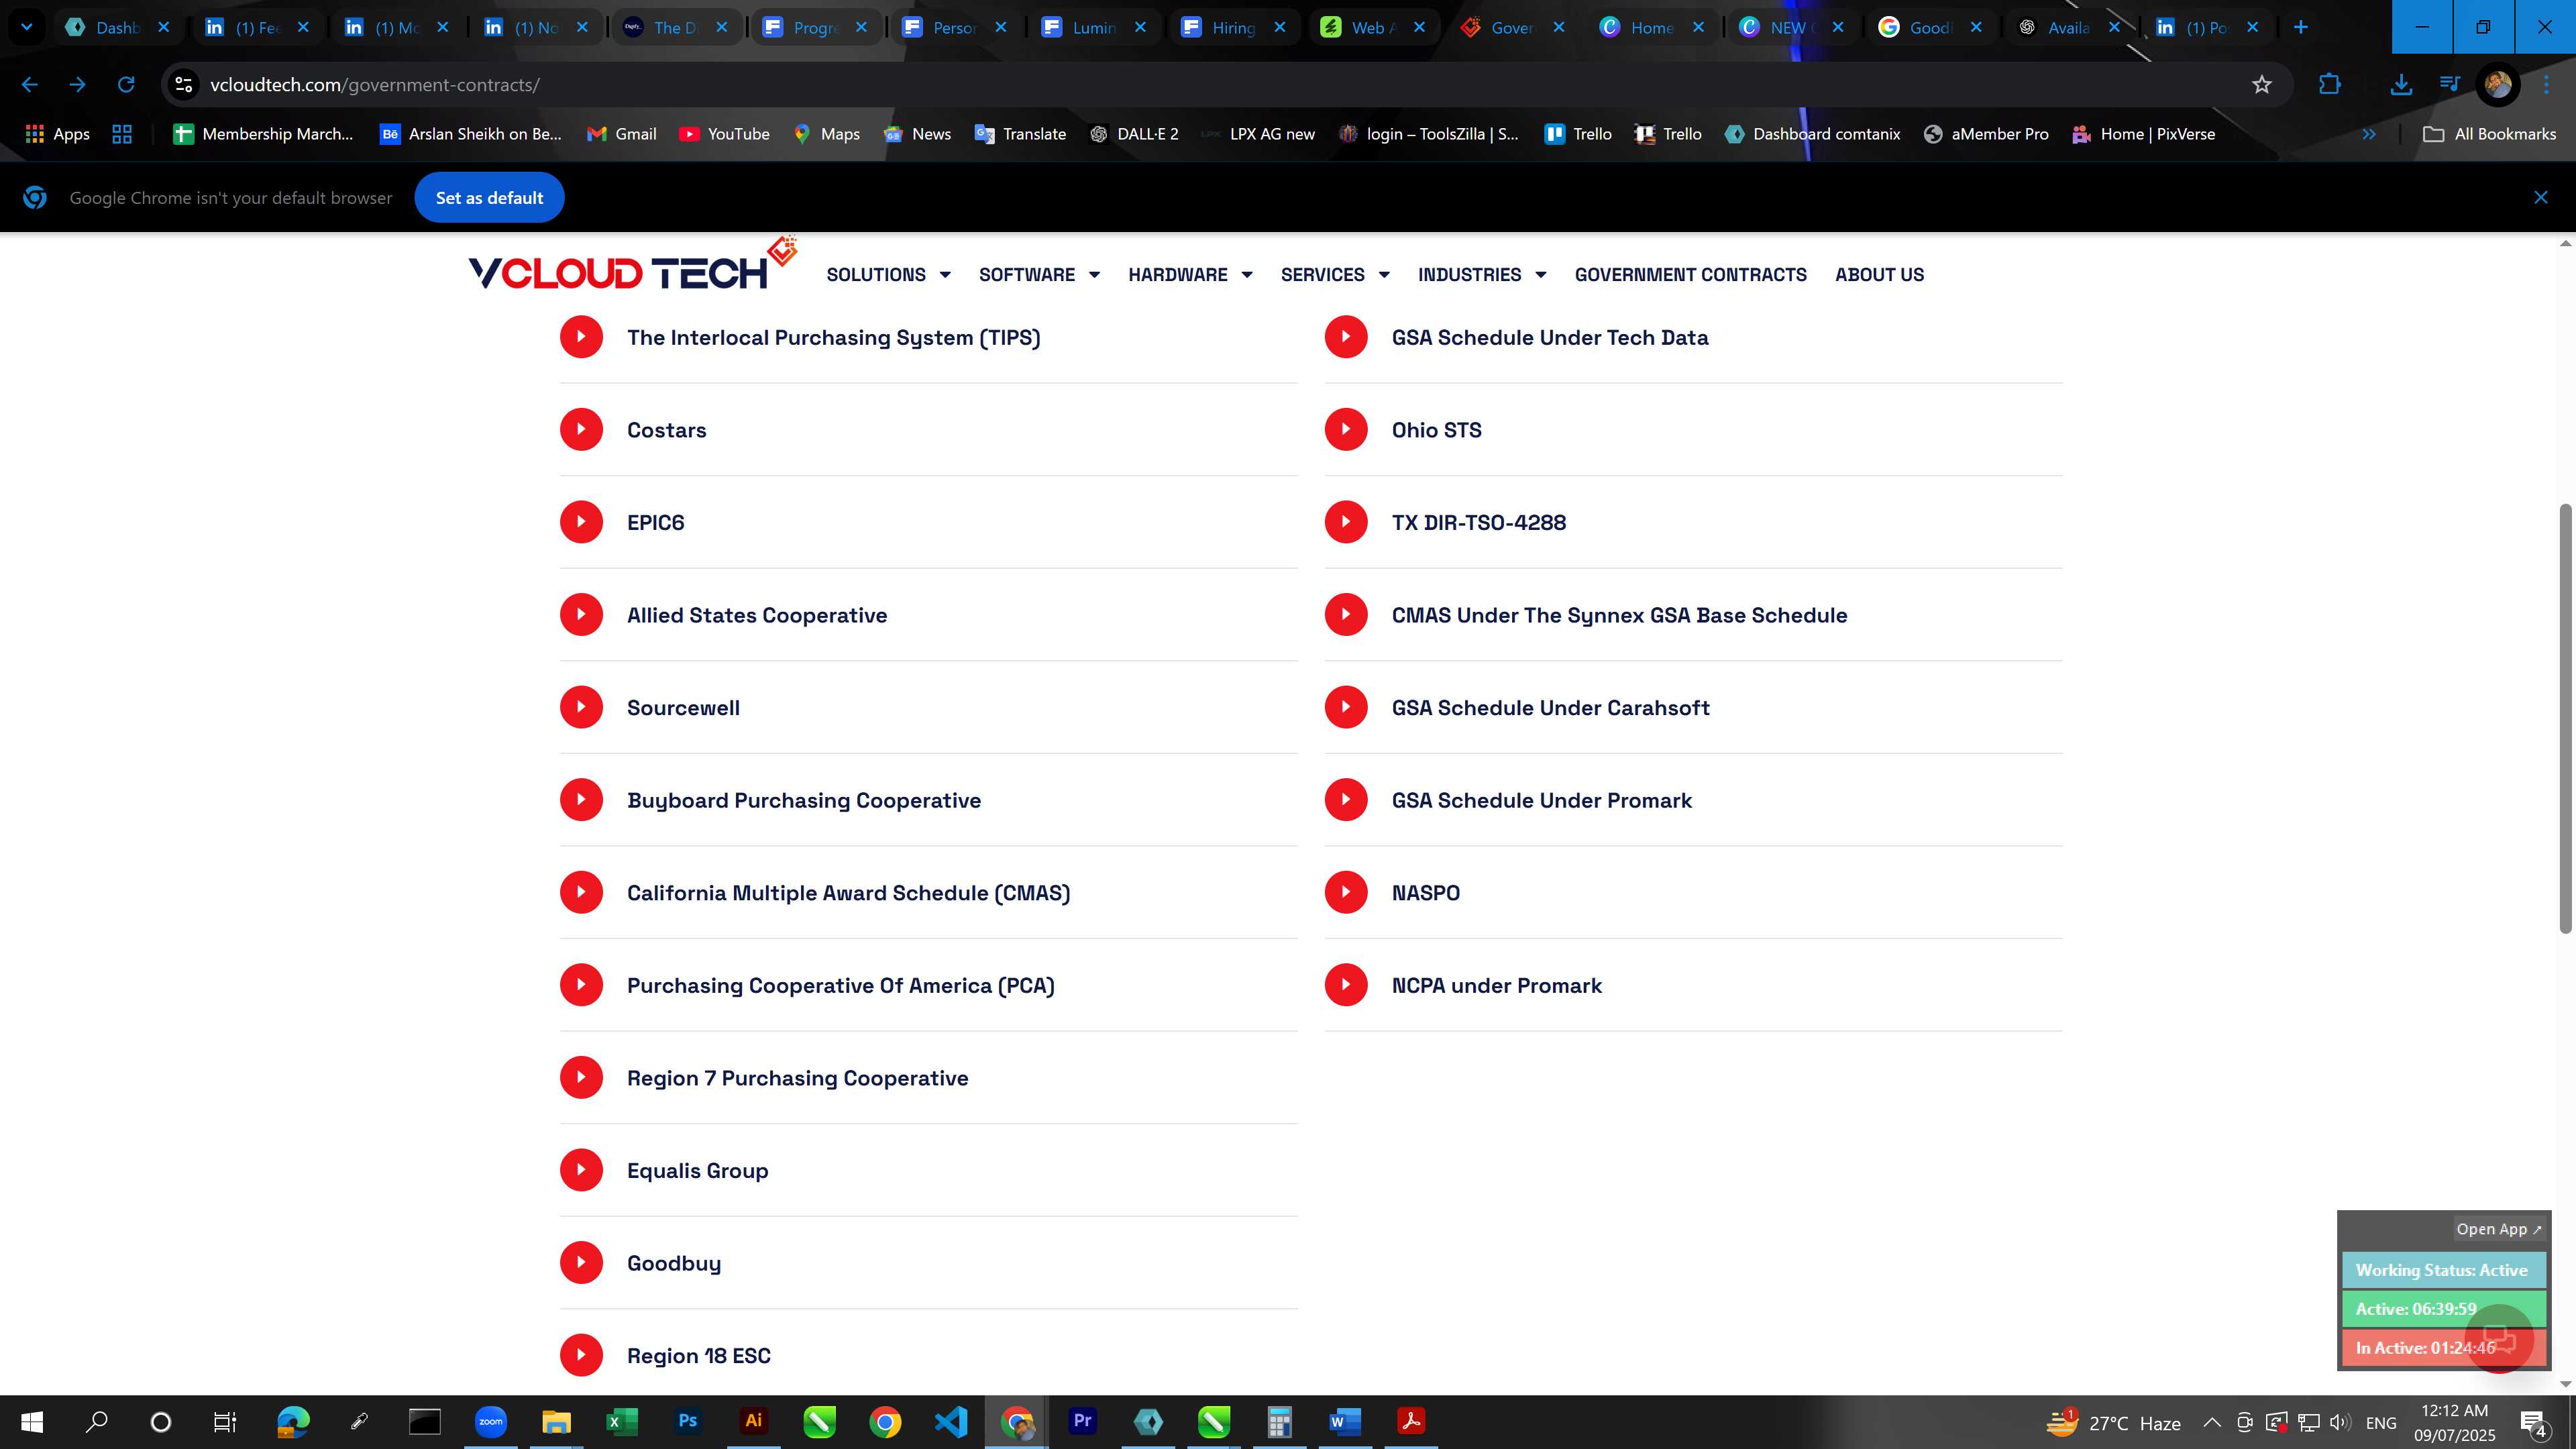Open Visual Studio Code from the taskbar
This screenshot has height=1449, width=2576.
point(951,1421)
